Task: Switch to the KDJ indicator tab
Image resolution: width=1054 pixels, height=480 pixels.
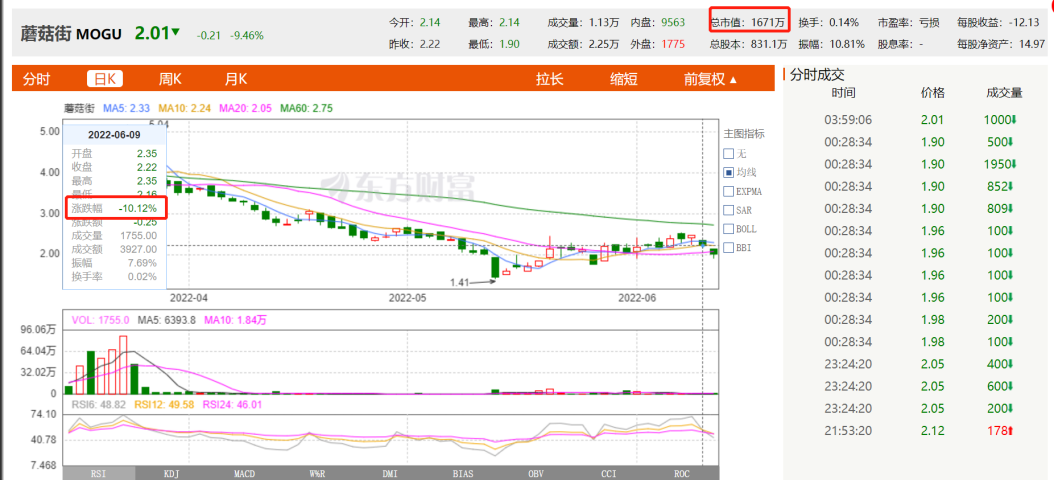Action: (171, 473)
